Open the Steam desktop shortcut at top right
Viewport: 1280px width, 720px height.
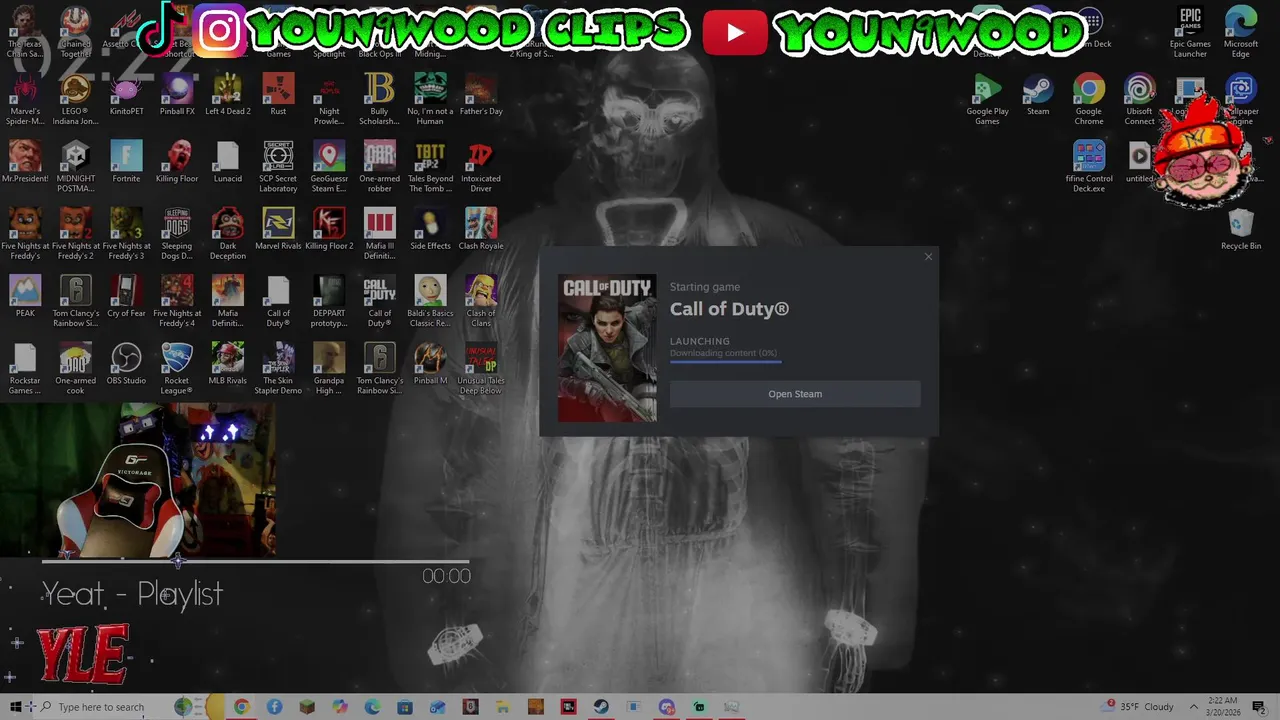point(1038,95)
